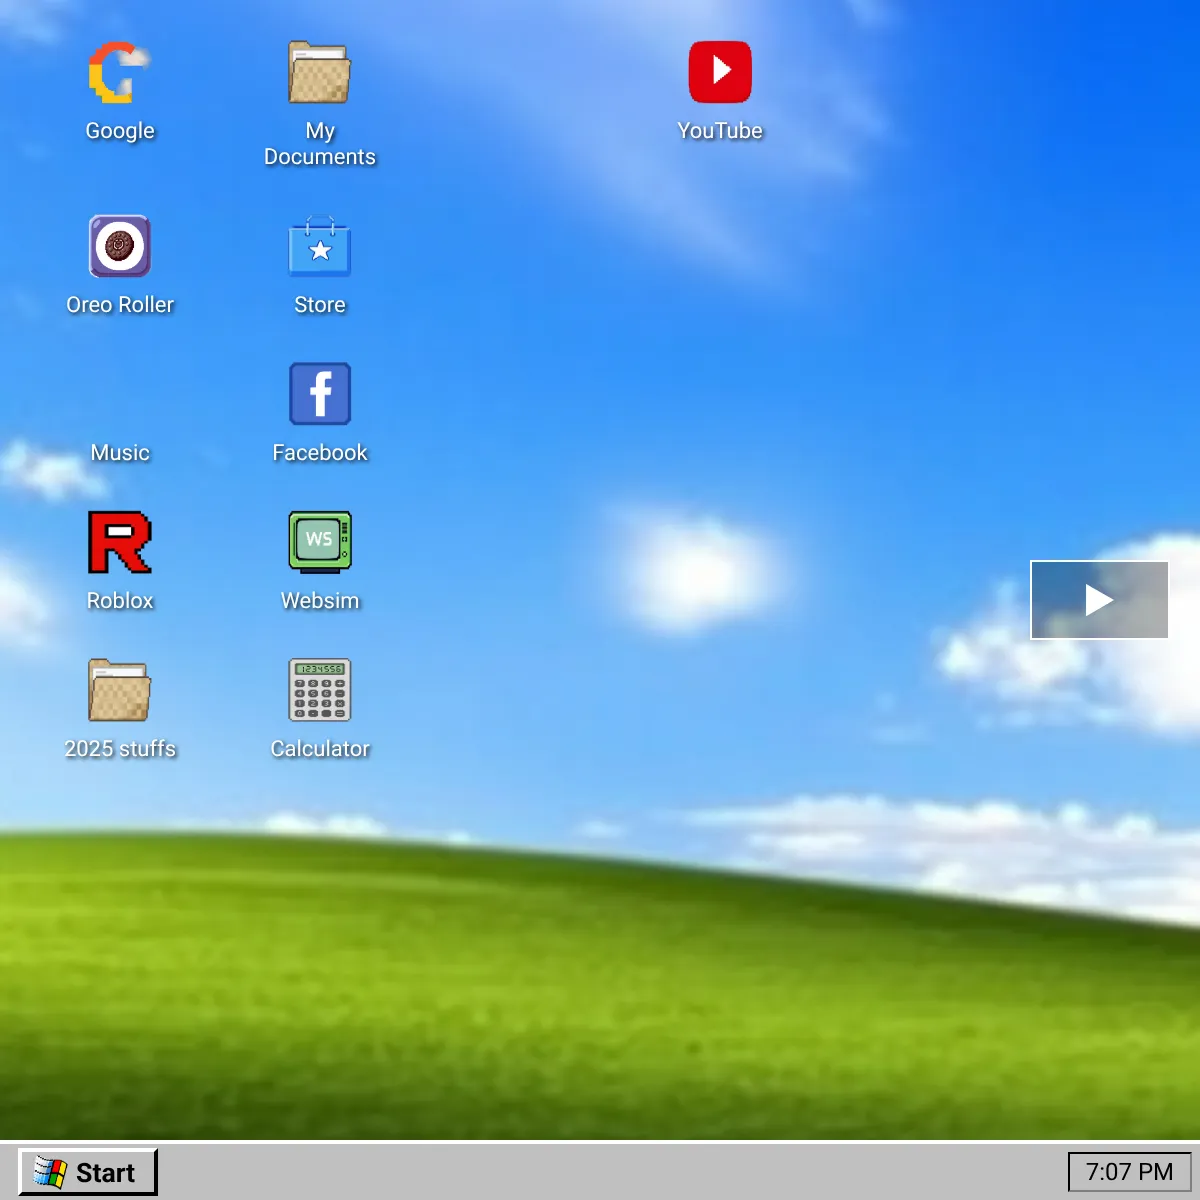Click the '2025 stuffs' text label
This screenshot has height=1200, width=1200.
click(x=120, y=749)
